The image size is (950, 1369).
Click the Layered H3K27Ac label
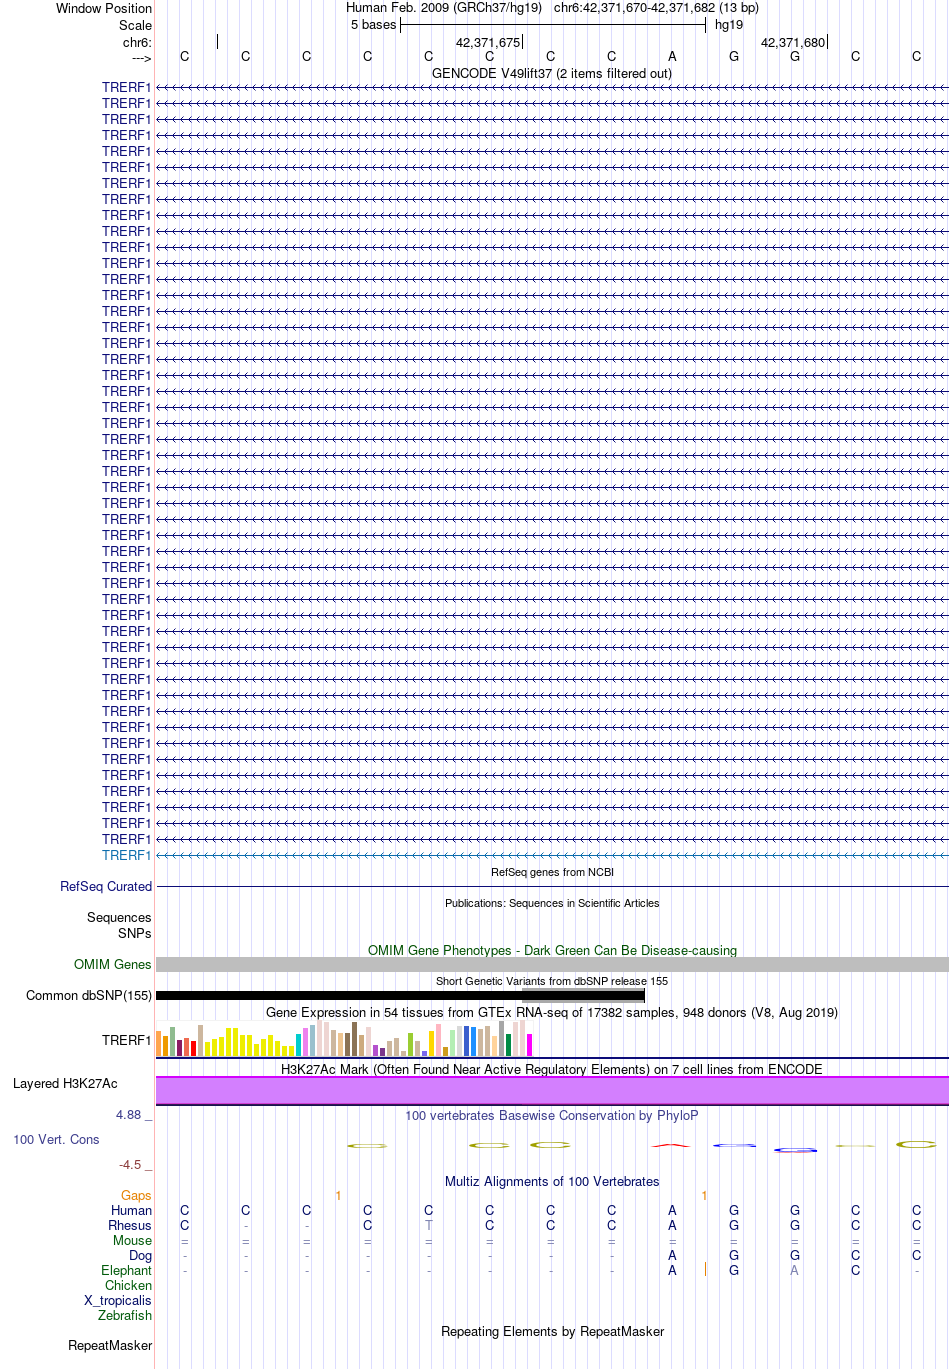point(65,1083)
